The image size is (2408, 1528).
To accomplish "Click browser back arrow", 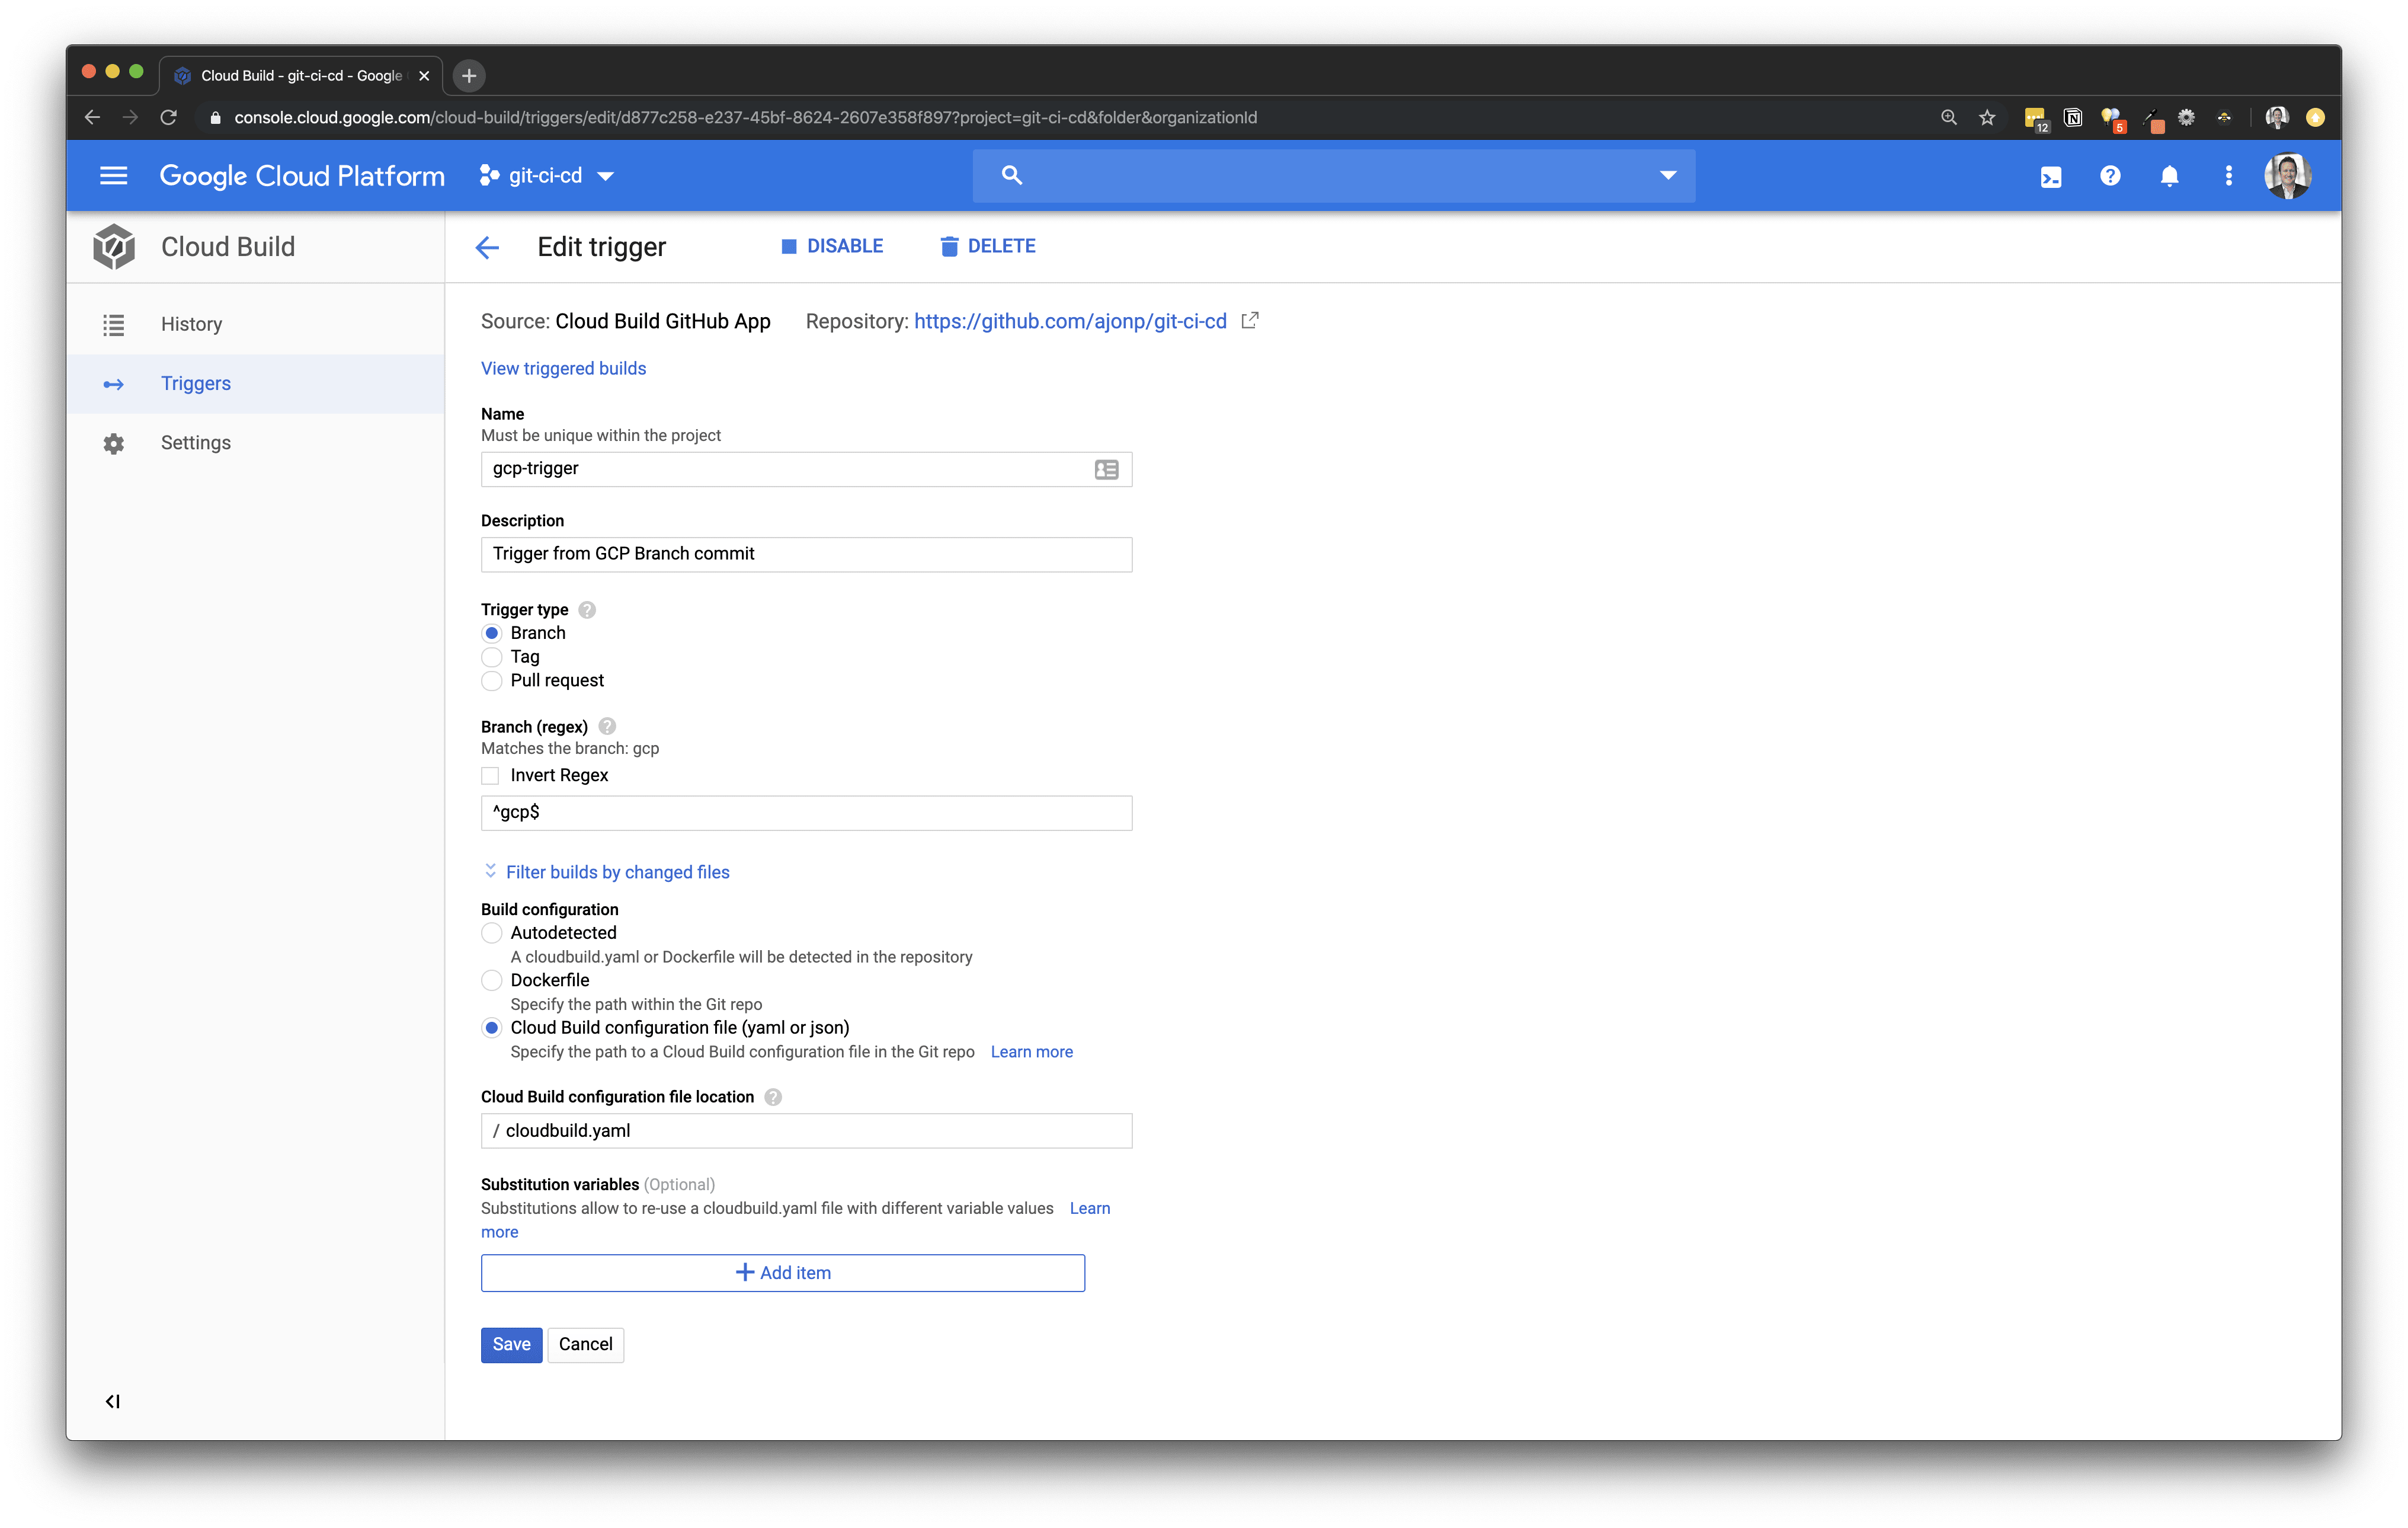I will coord(93,118).
